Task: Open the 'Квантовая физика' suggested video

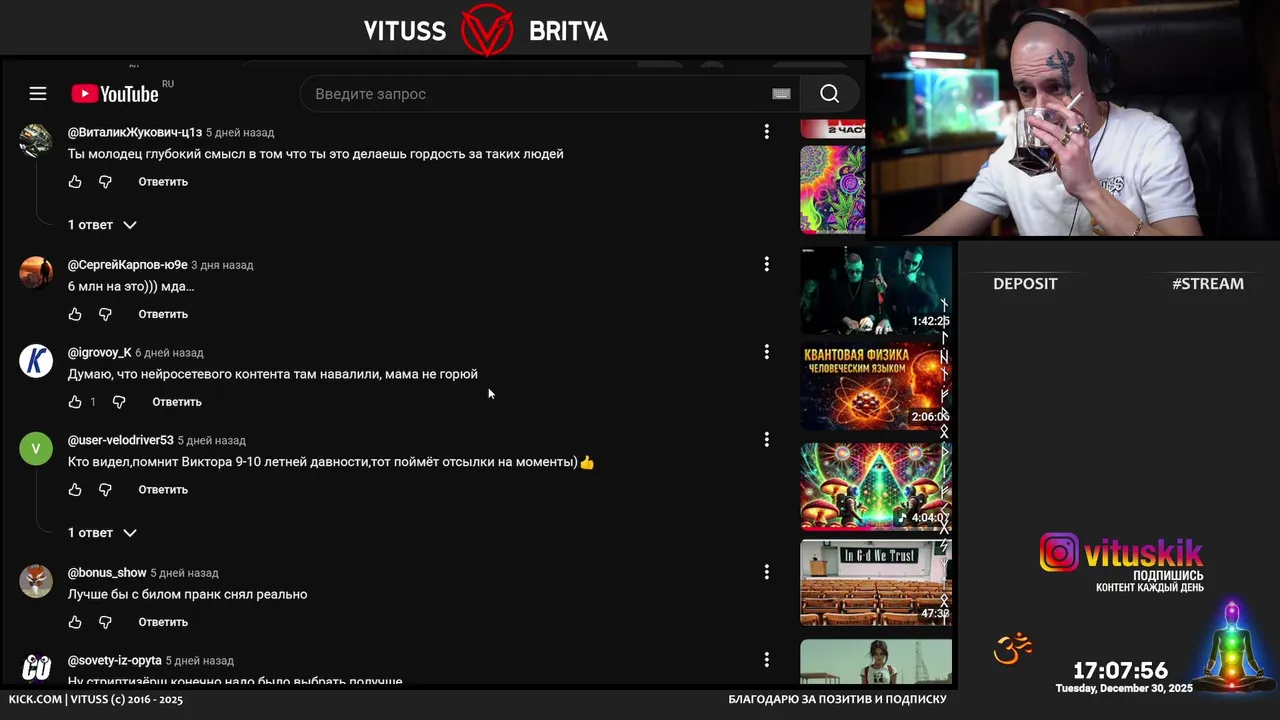Action: [876, 386]
